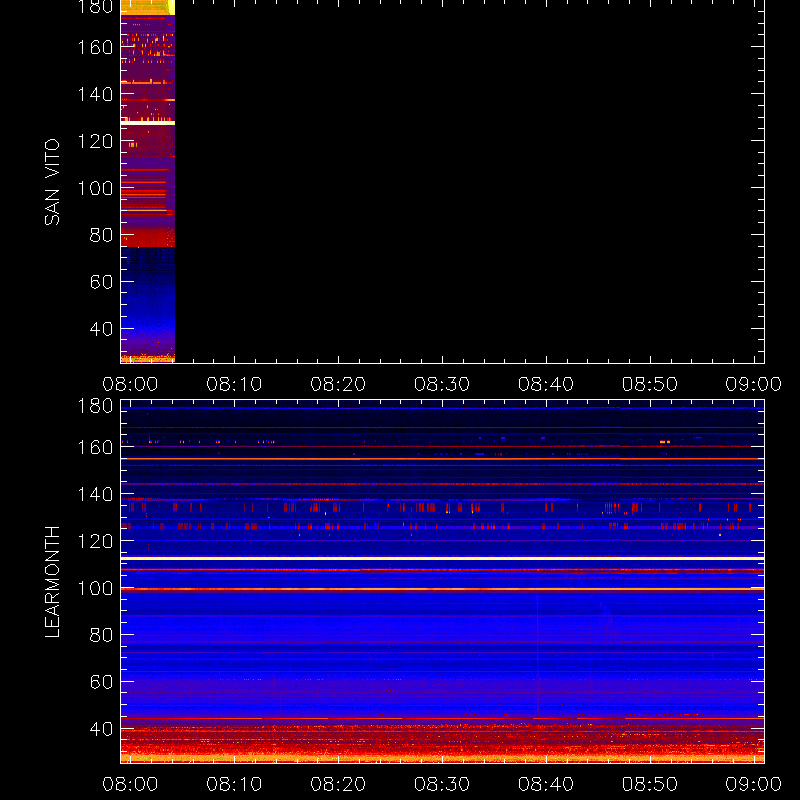Click the white band near 128 in SAN VITO

click(x=148, y=123)
